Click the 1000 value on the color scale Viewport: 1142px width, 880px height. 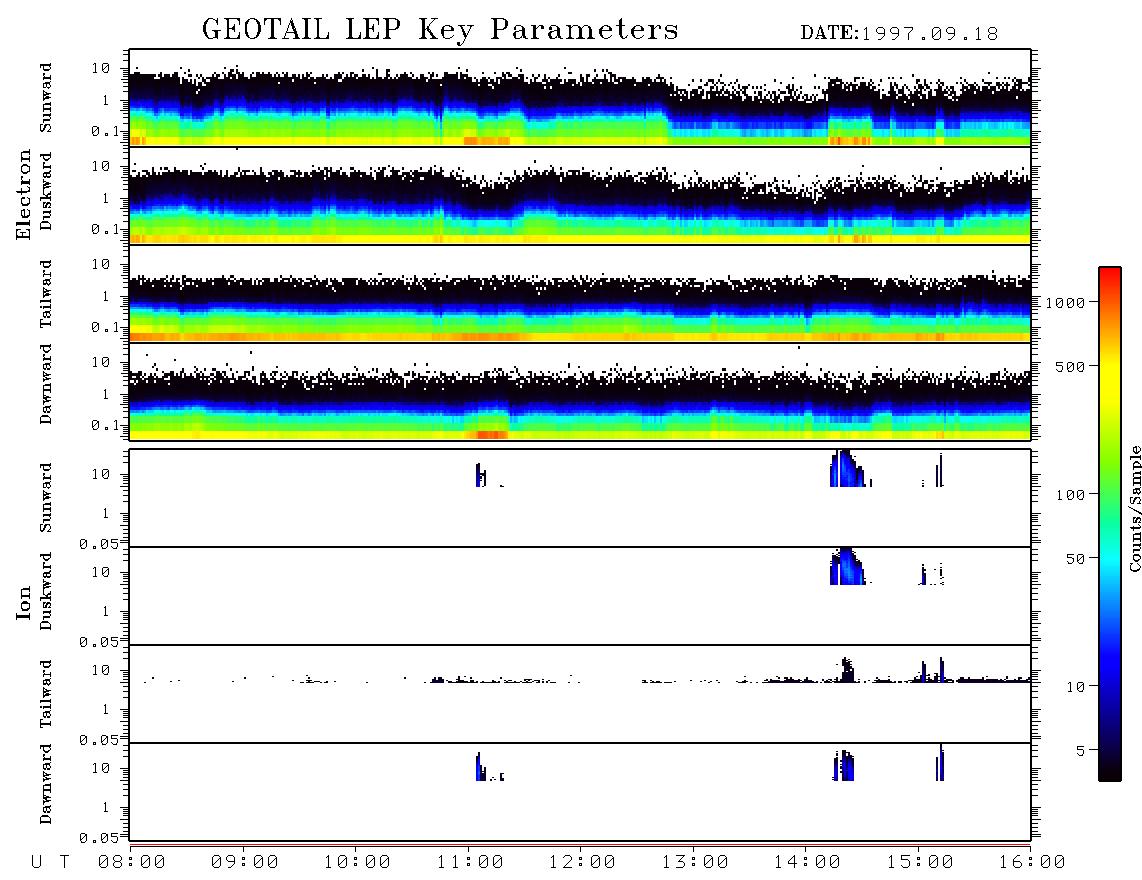(1066, 303)
